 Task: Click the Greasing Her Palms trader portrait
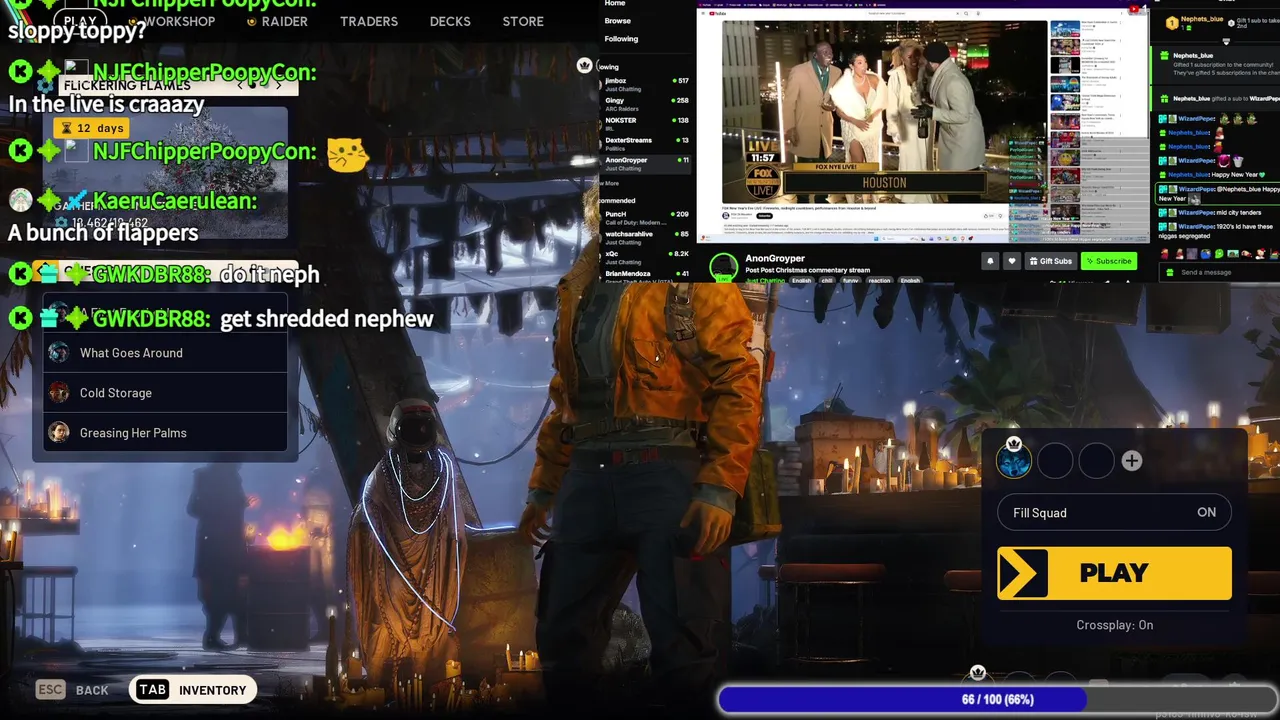pyautogui.click(x=59, y=433)
